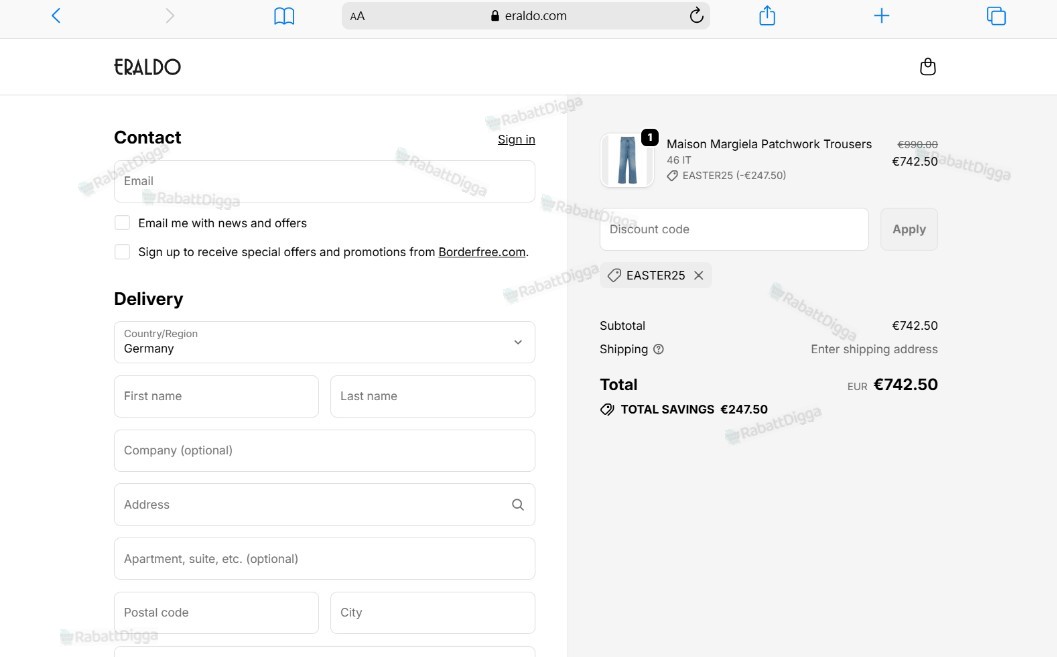This screenshot has height=657, width=1057.
Task: Open Safari bookmarks book icon
Action: click(284, 15)
